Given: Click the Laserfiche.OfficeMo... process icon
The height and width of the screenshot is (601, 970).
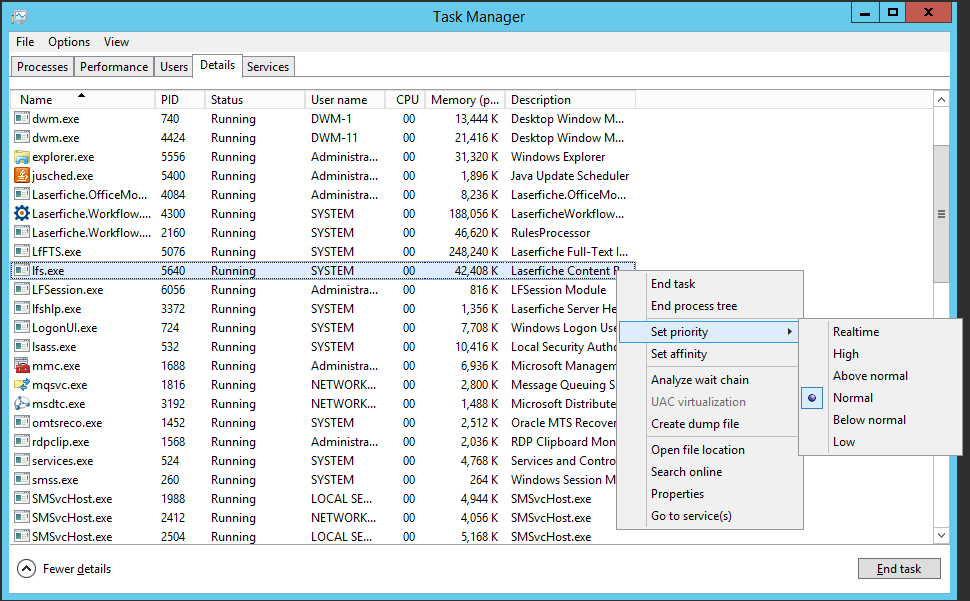Looking at the screenshot, I should pyautogui.click(x=22, y=195).
